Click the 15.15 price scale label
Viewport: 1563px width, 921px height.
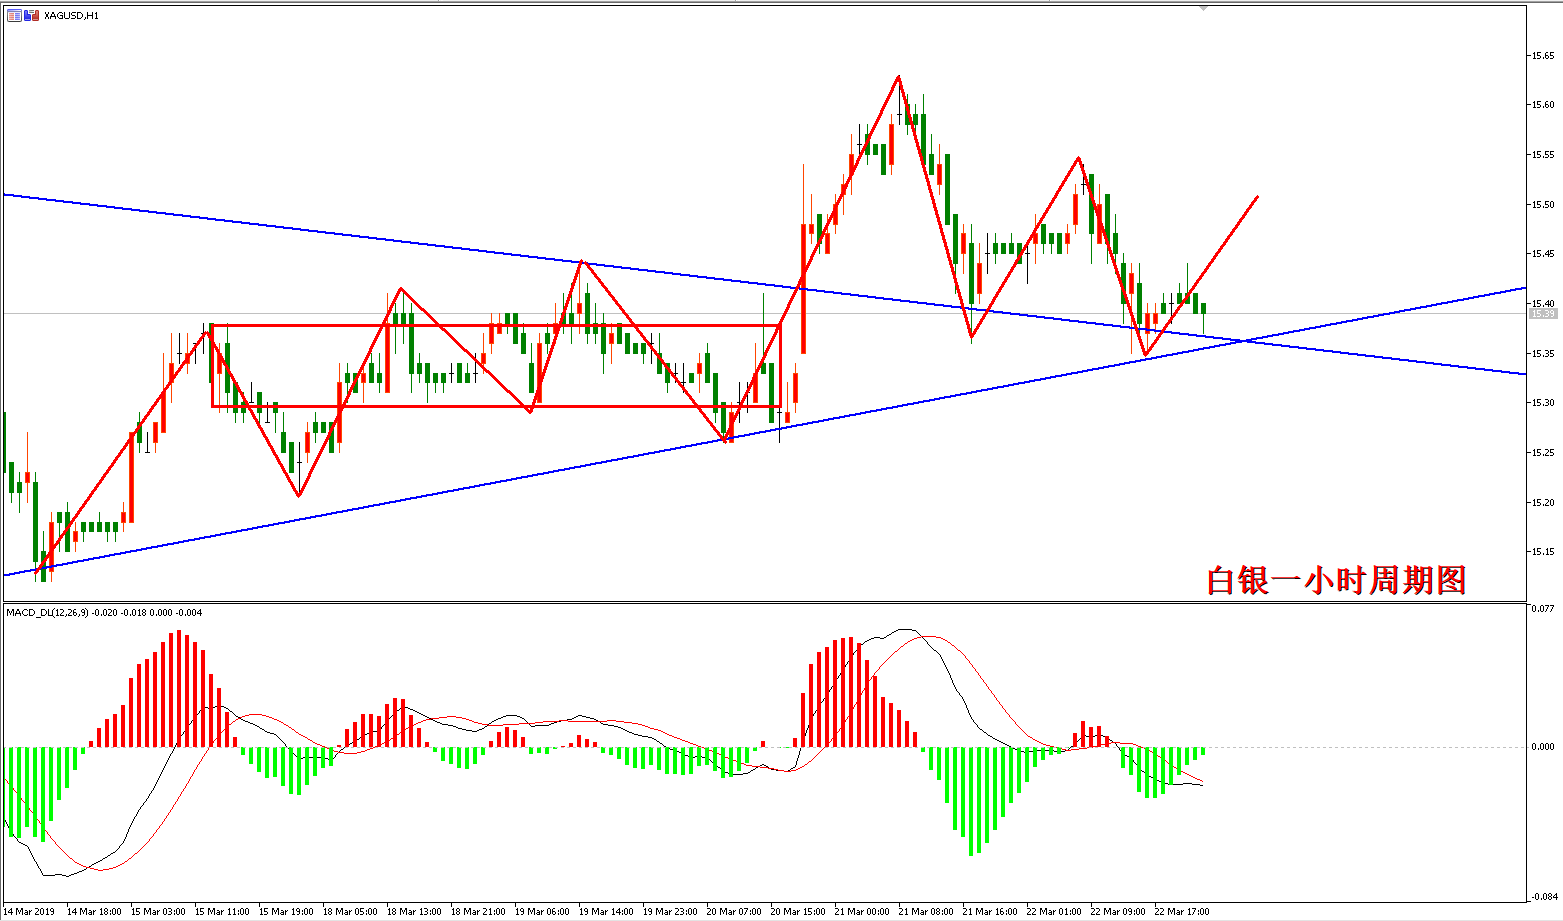pos(1543,552)
